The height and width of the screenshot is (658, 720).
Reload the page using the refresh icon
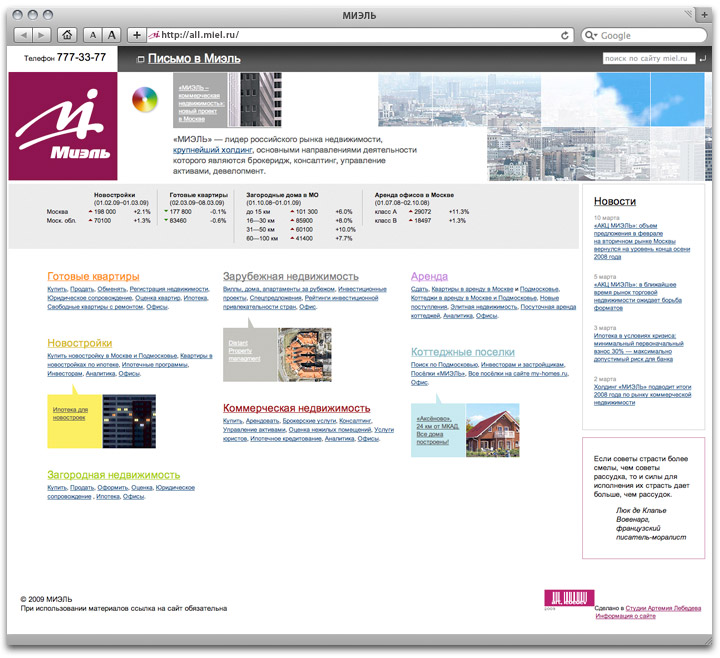click(566, 35)
